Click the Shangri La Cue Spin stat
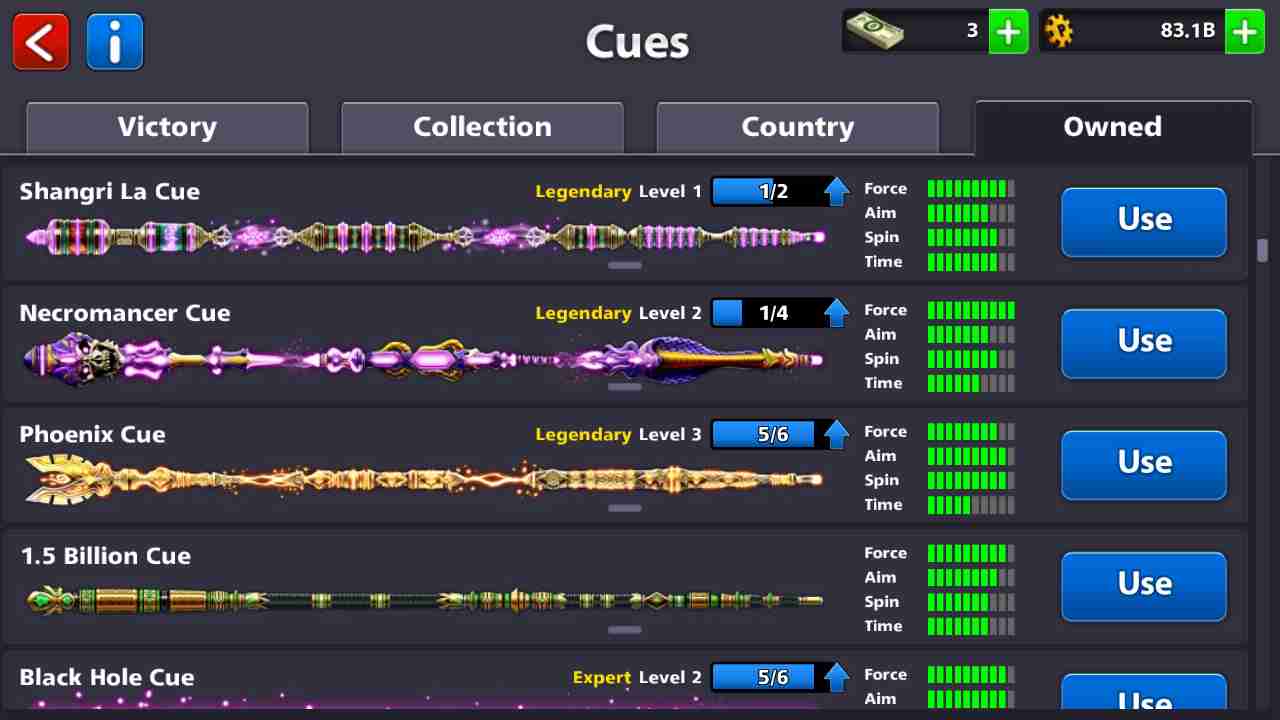This screenshot has width=1280, height=720. (939, 237)
